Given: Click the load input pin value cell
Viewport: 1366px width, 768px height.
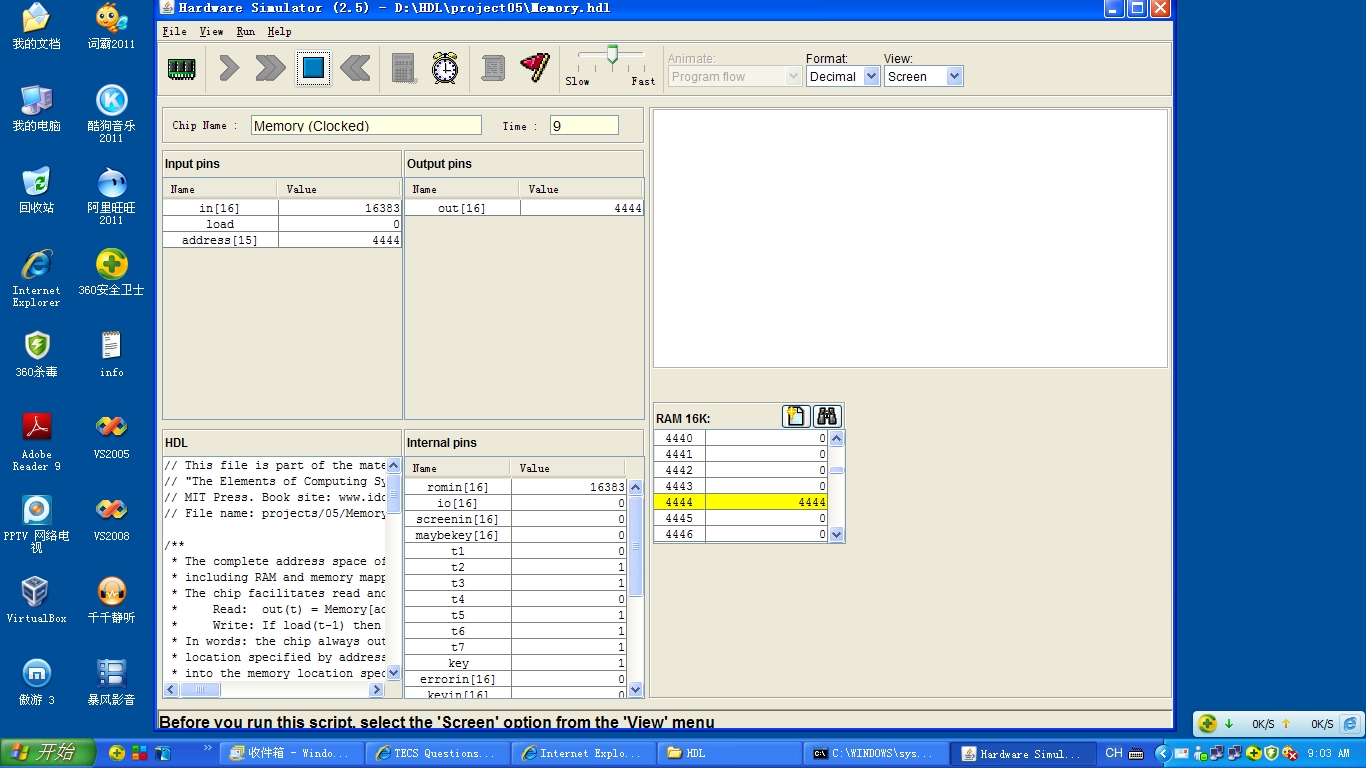Looking at the screenshot, I should [x=340, y=224].
